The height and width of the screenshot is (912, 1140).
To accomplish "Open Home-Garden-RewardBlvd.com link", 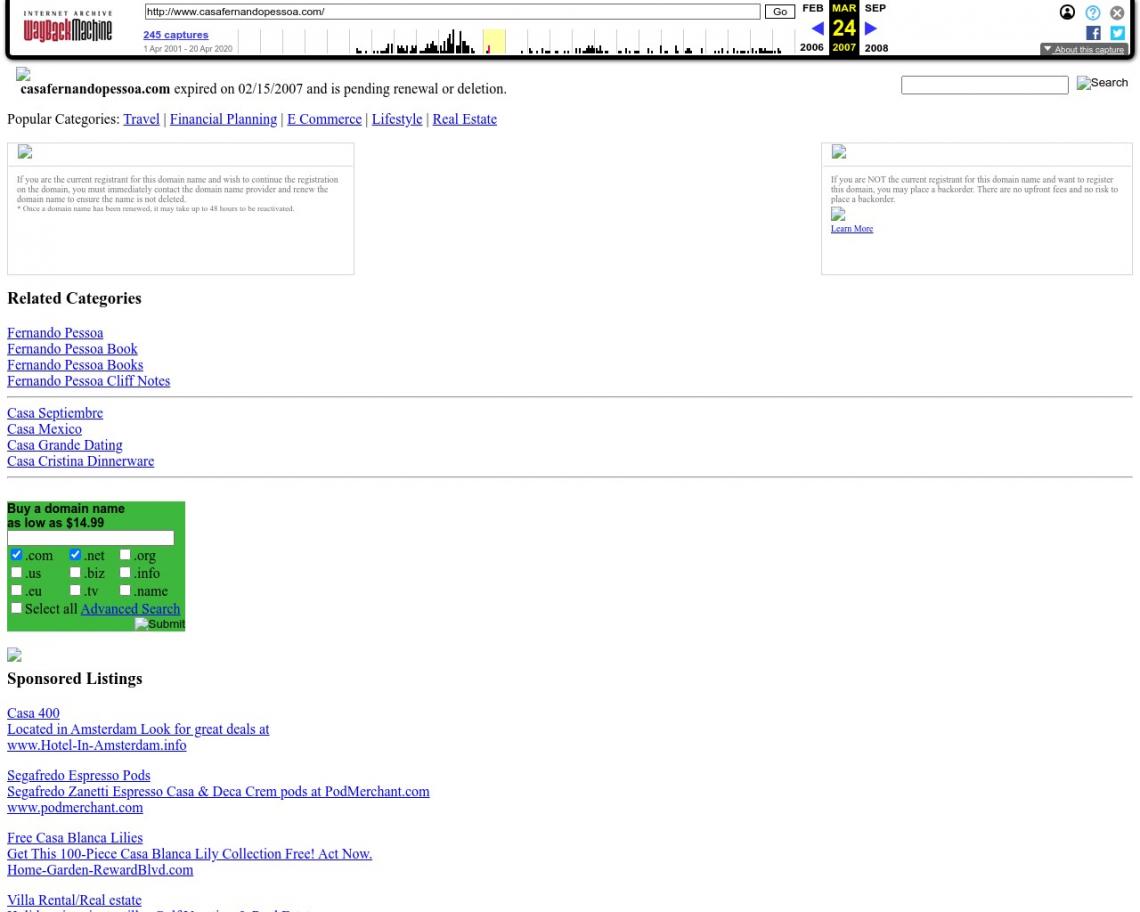I will pyautogui.click(x=100, y=871).
